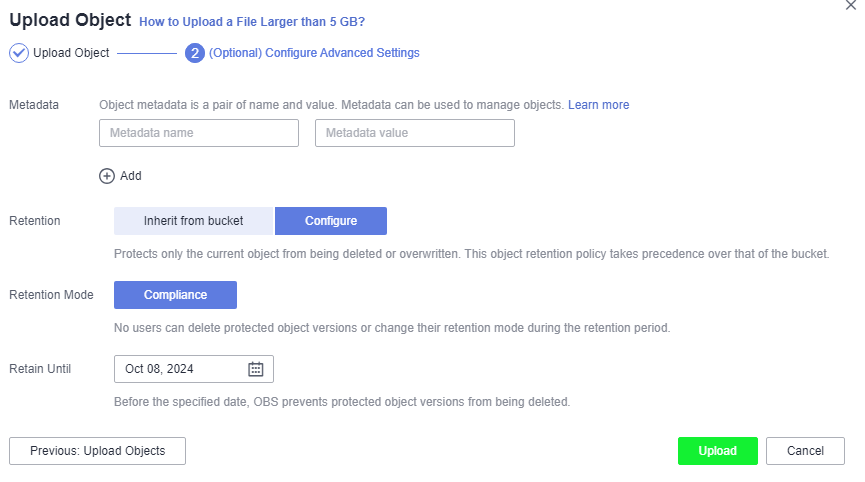
Task: Click the Oct 08, 2024 date text
Action: click(159, 369)
